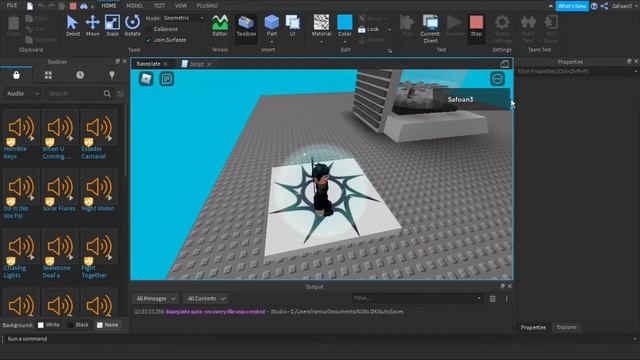Toggle the Join Surfaces checkbox
The width and height of the screenshot is (640, 360).
[149, 40]
